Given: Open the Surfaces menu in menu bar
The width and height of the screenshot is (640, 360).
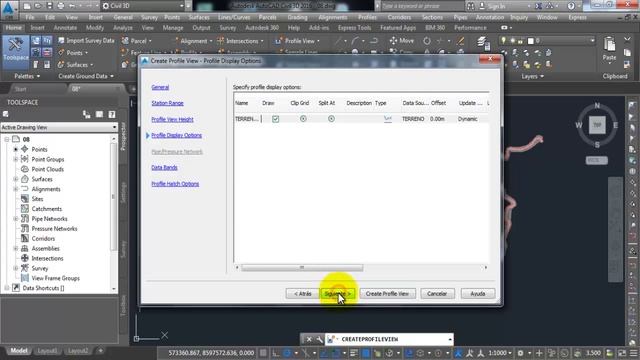Looking at the screenshot, I should (199, 18).
